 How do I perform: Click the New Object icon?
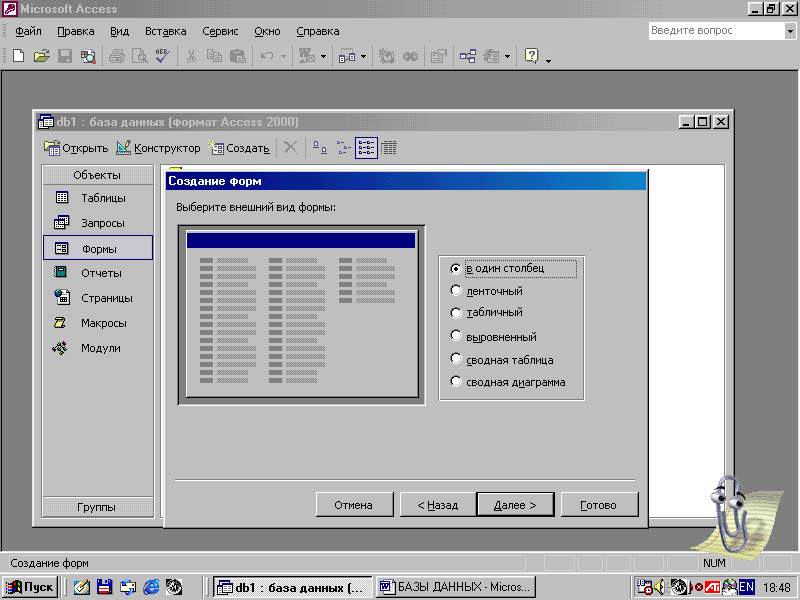[491, 56]
